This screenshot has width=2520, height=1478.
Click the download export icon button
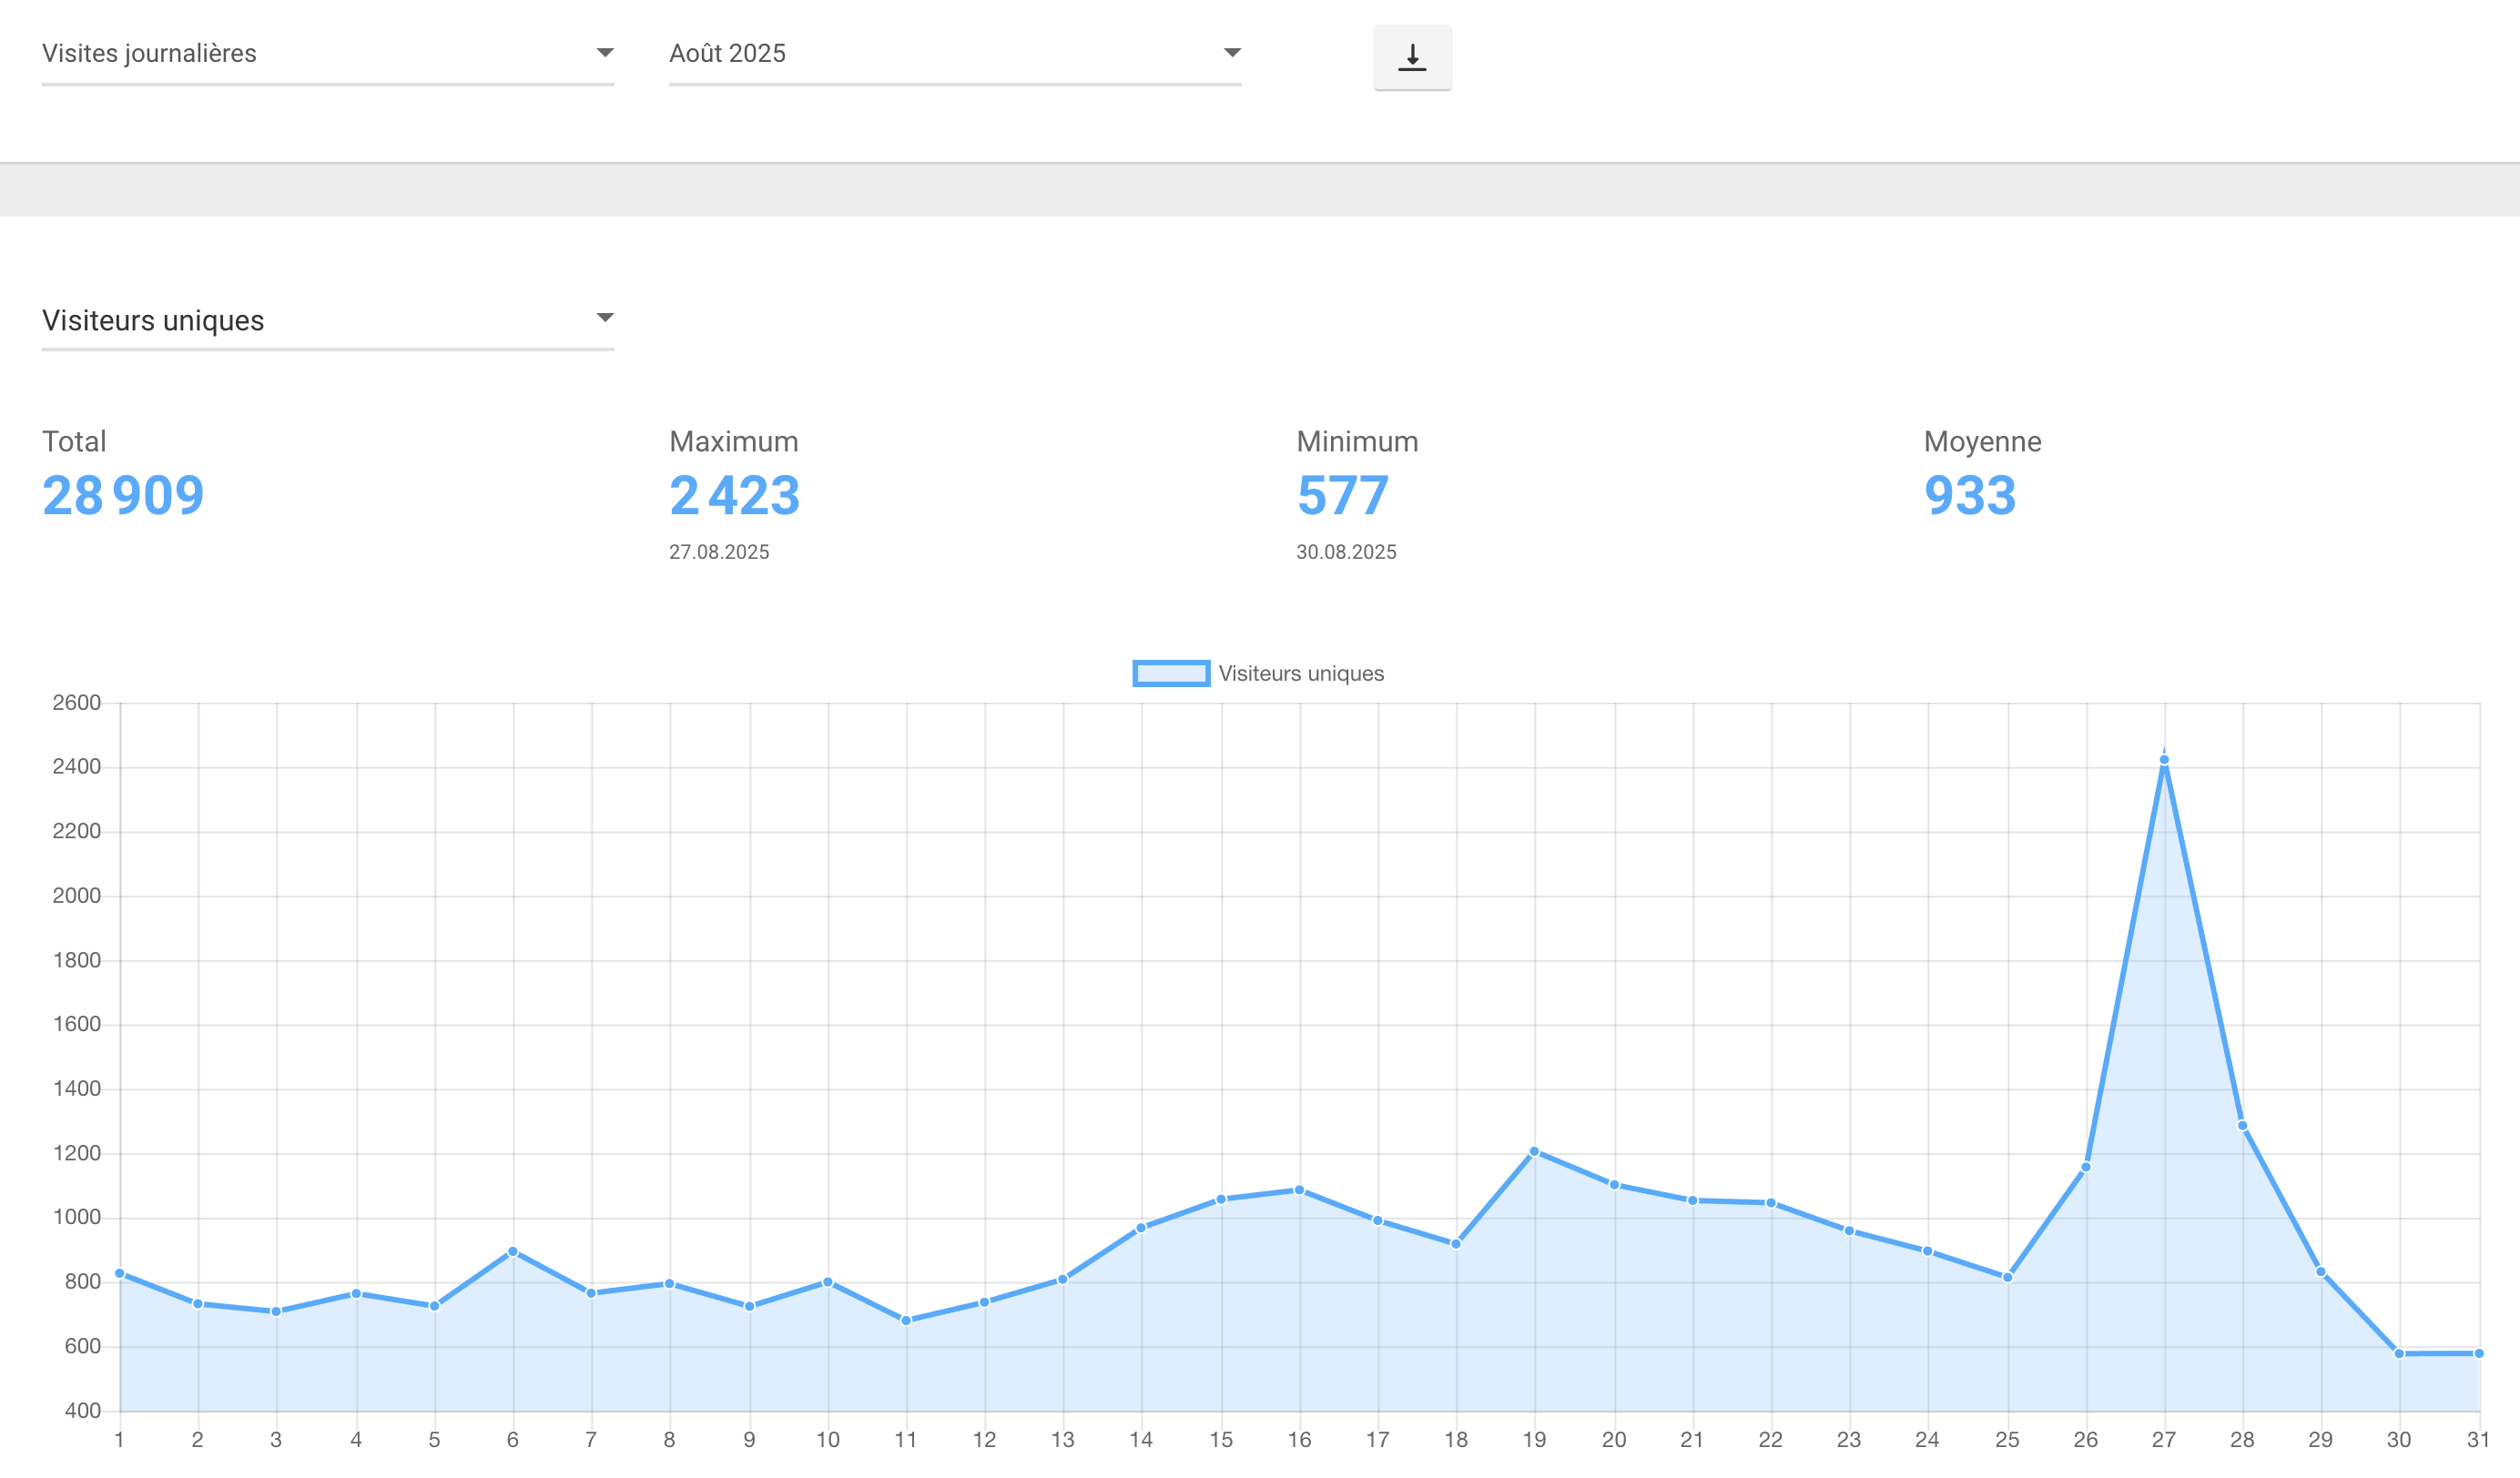pyautogui.click(x=1411, y=57)
